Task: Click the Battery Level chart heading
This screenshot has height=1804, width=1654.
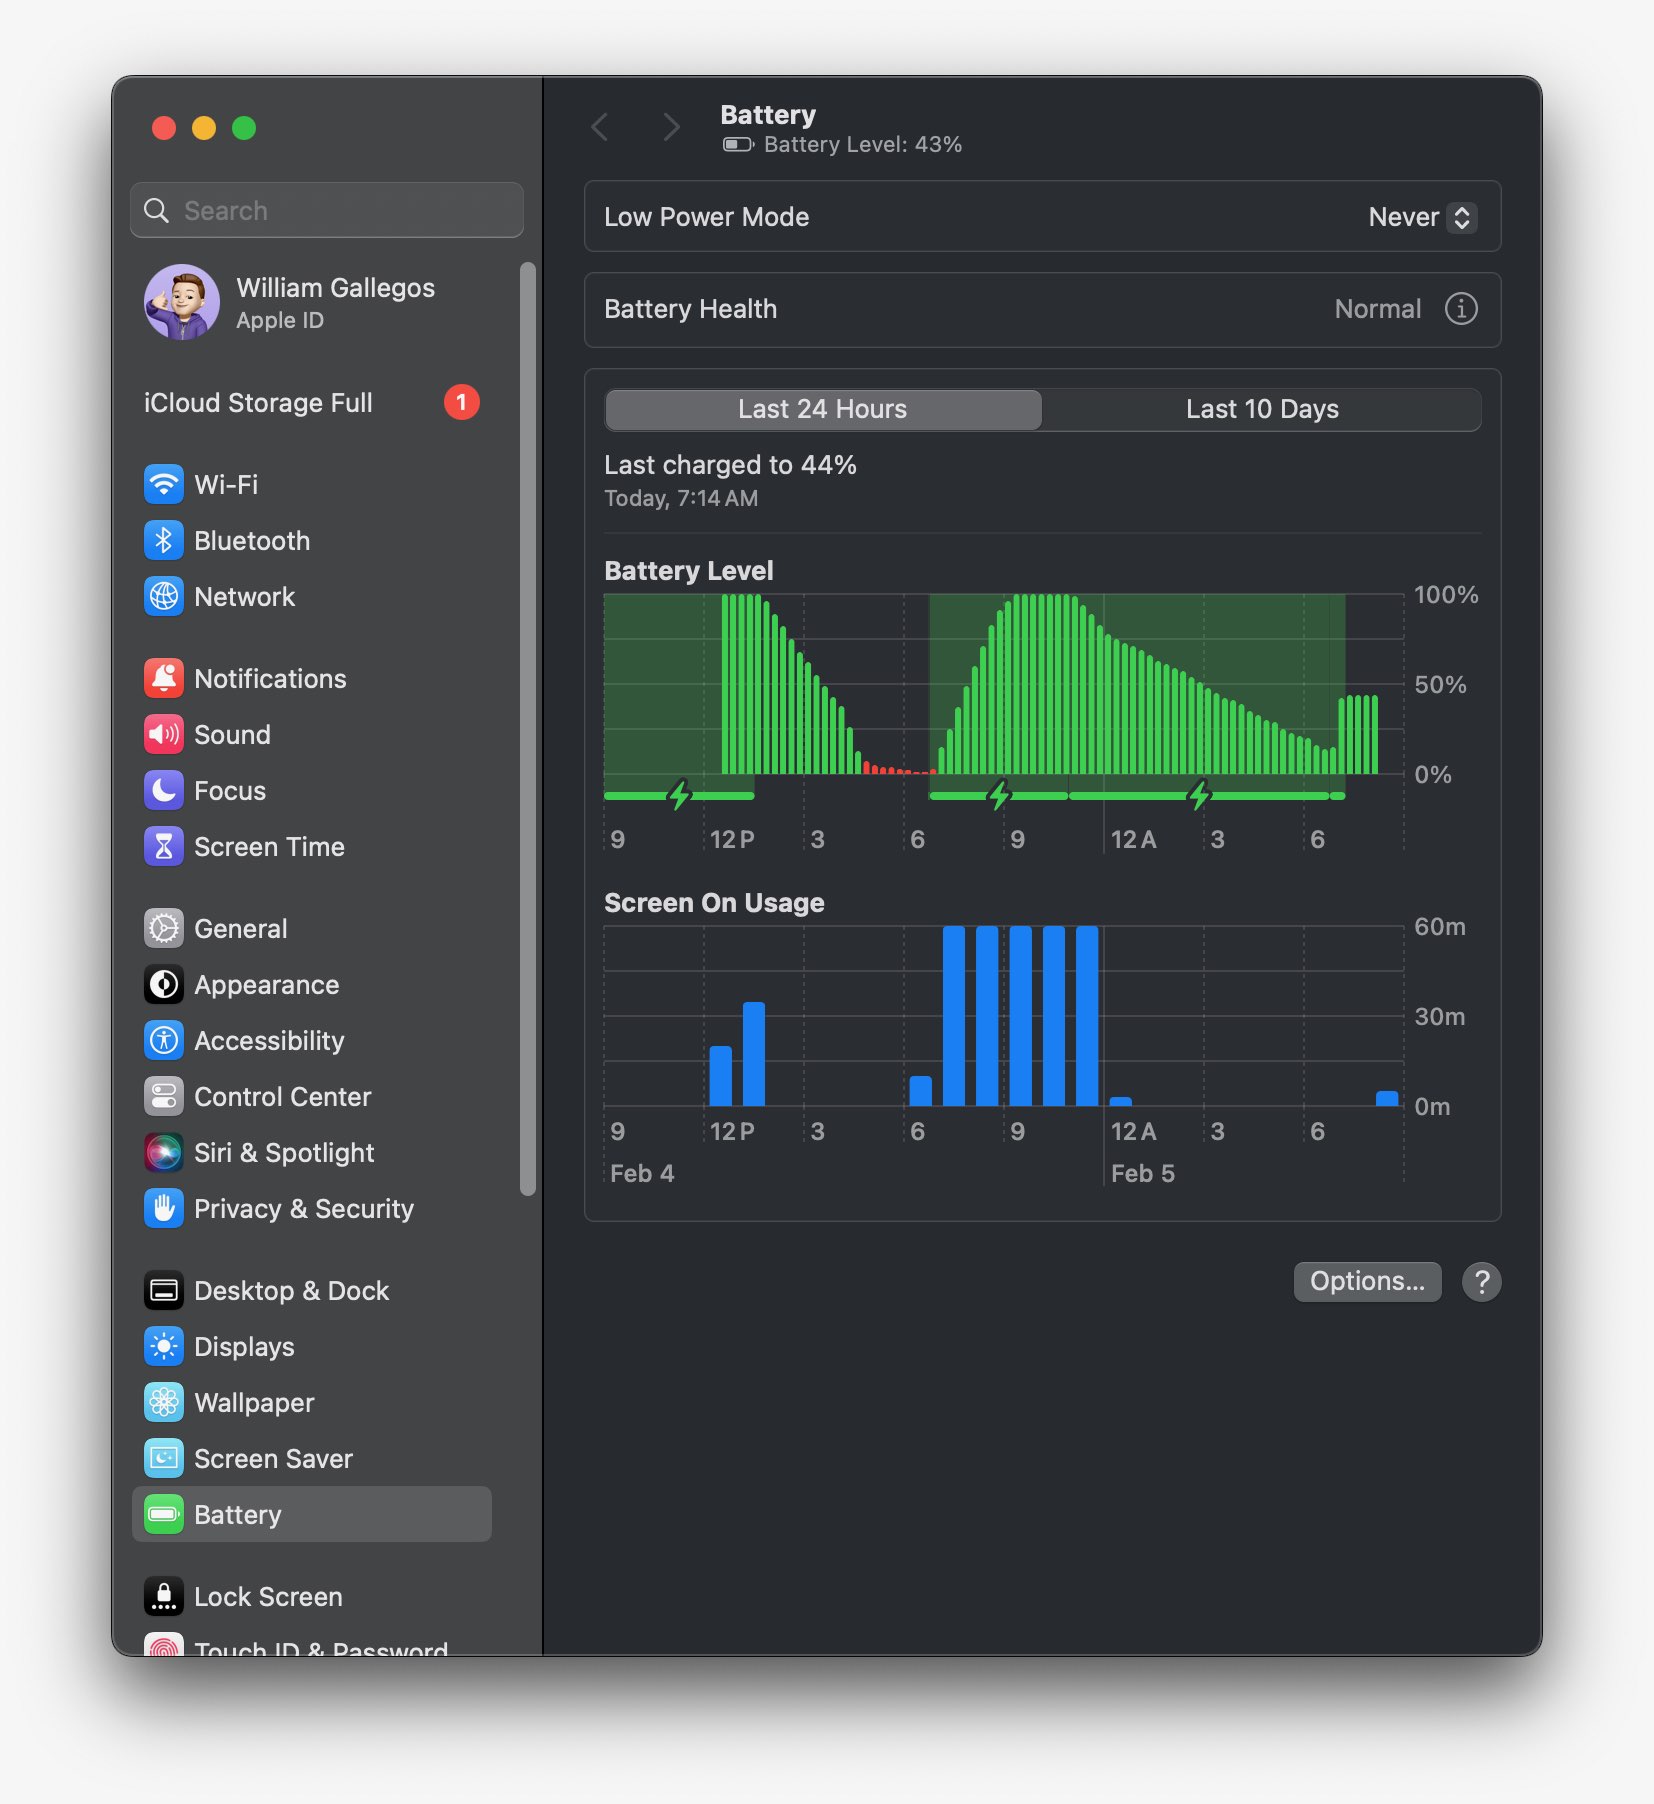Action: pos(689,571)
